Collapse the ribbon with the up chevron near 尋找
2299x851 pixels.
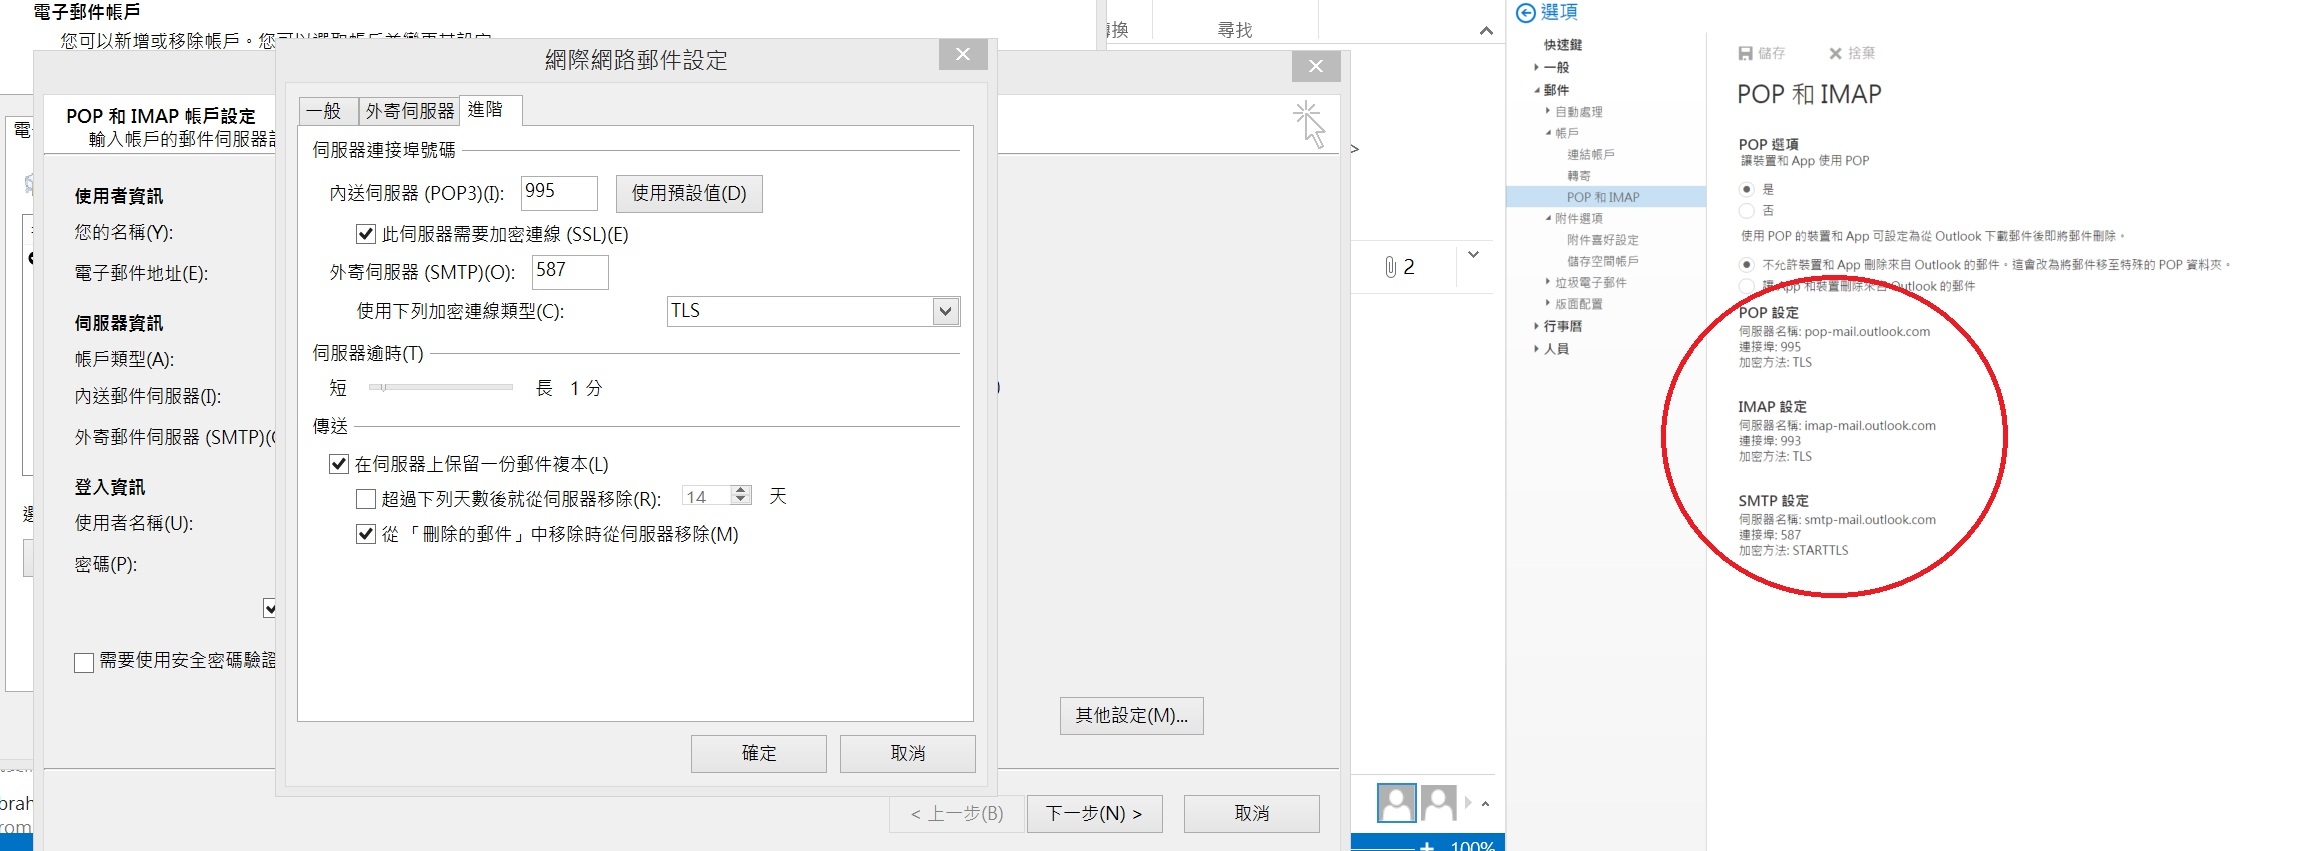(1486, 31)
